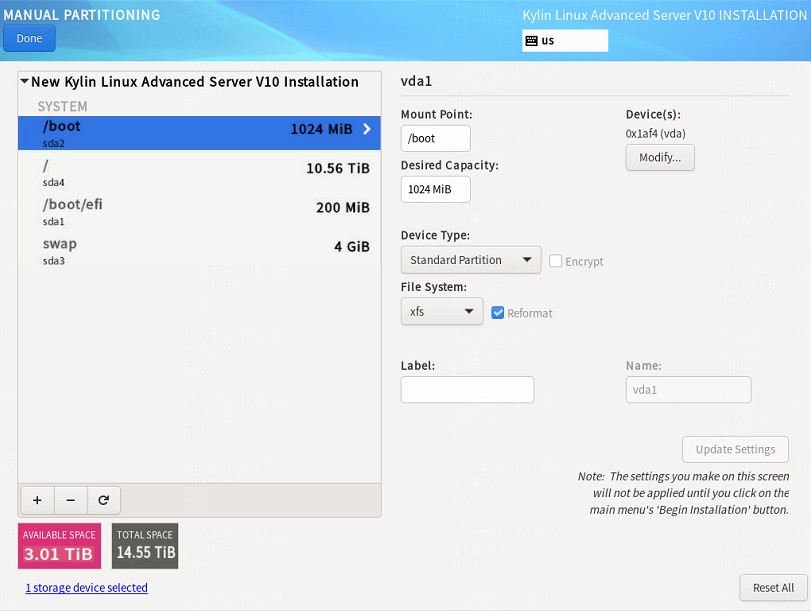Image resolution: width=811 pixels, height=611 pixels.
Task: Click the reload storage configuration icon
Action: click(x=104, y=500)
